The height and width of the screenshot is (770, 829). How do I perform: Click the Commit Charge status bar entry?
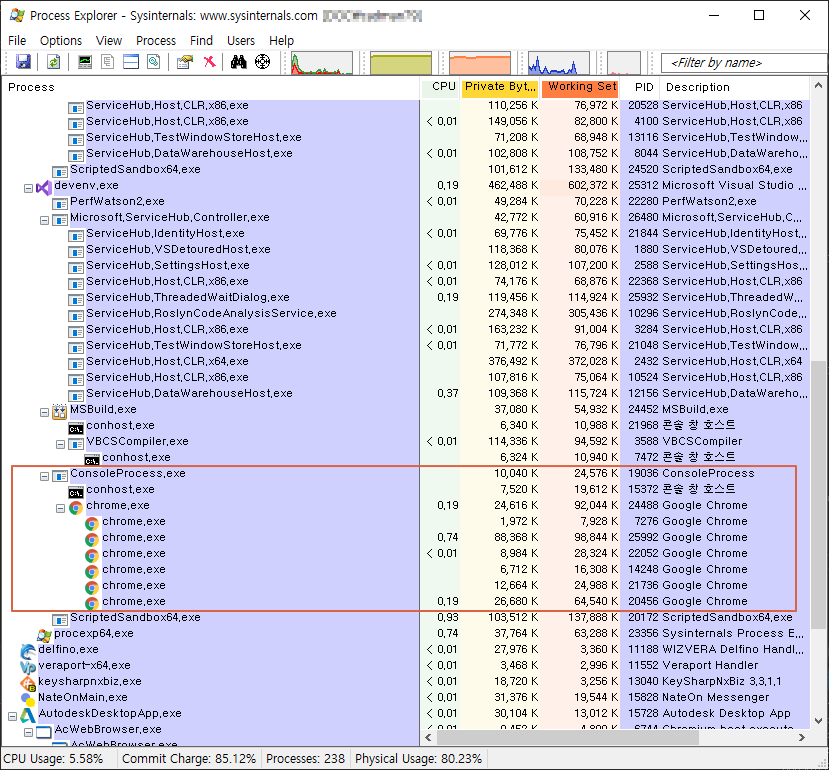tap(189, 758)
